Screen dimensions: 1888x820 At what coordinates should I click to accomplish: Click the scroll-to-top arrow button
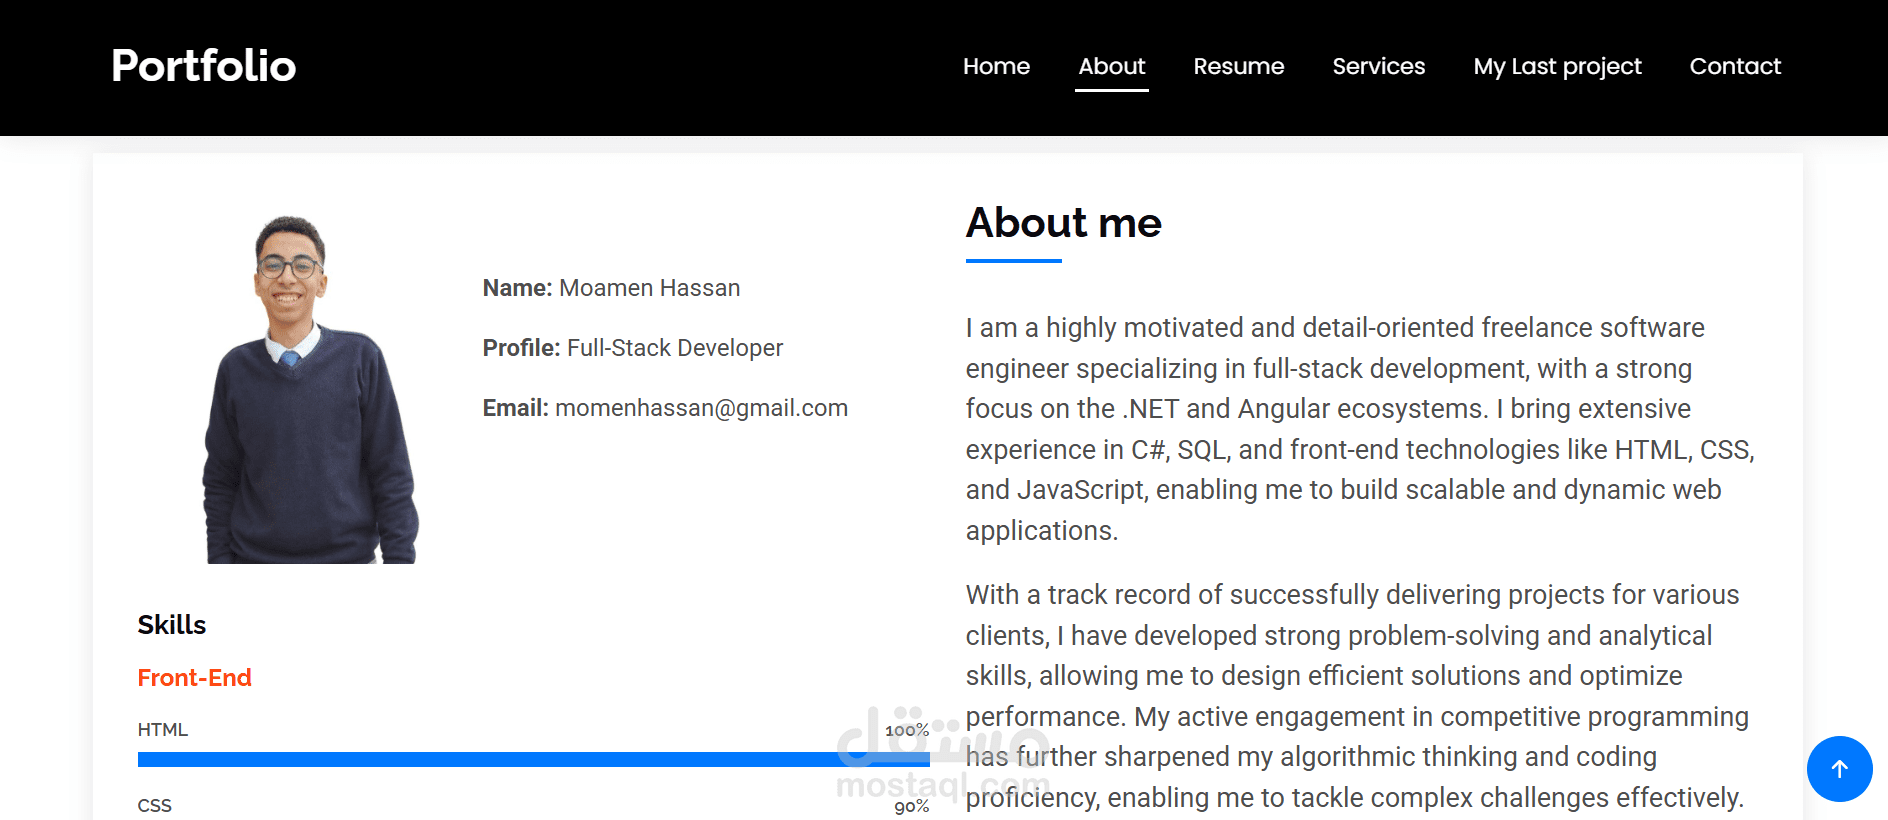1839,768
